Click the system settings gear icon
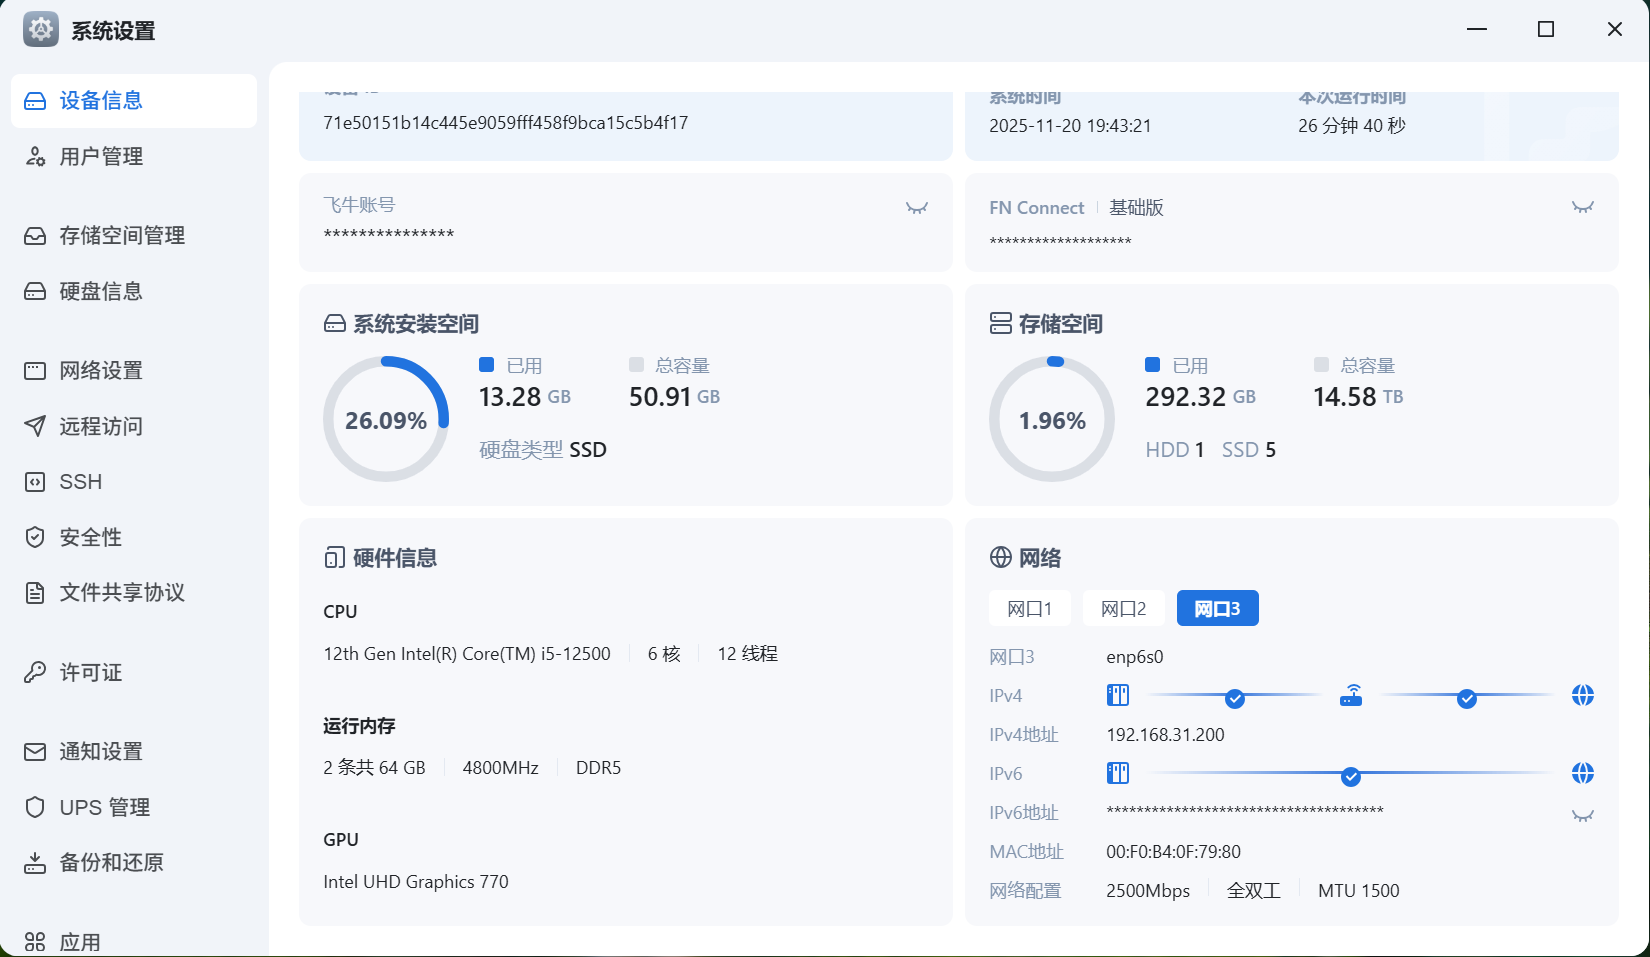The image size is (1650, 957). pyautogui.click(x=41, y=30)
